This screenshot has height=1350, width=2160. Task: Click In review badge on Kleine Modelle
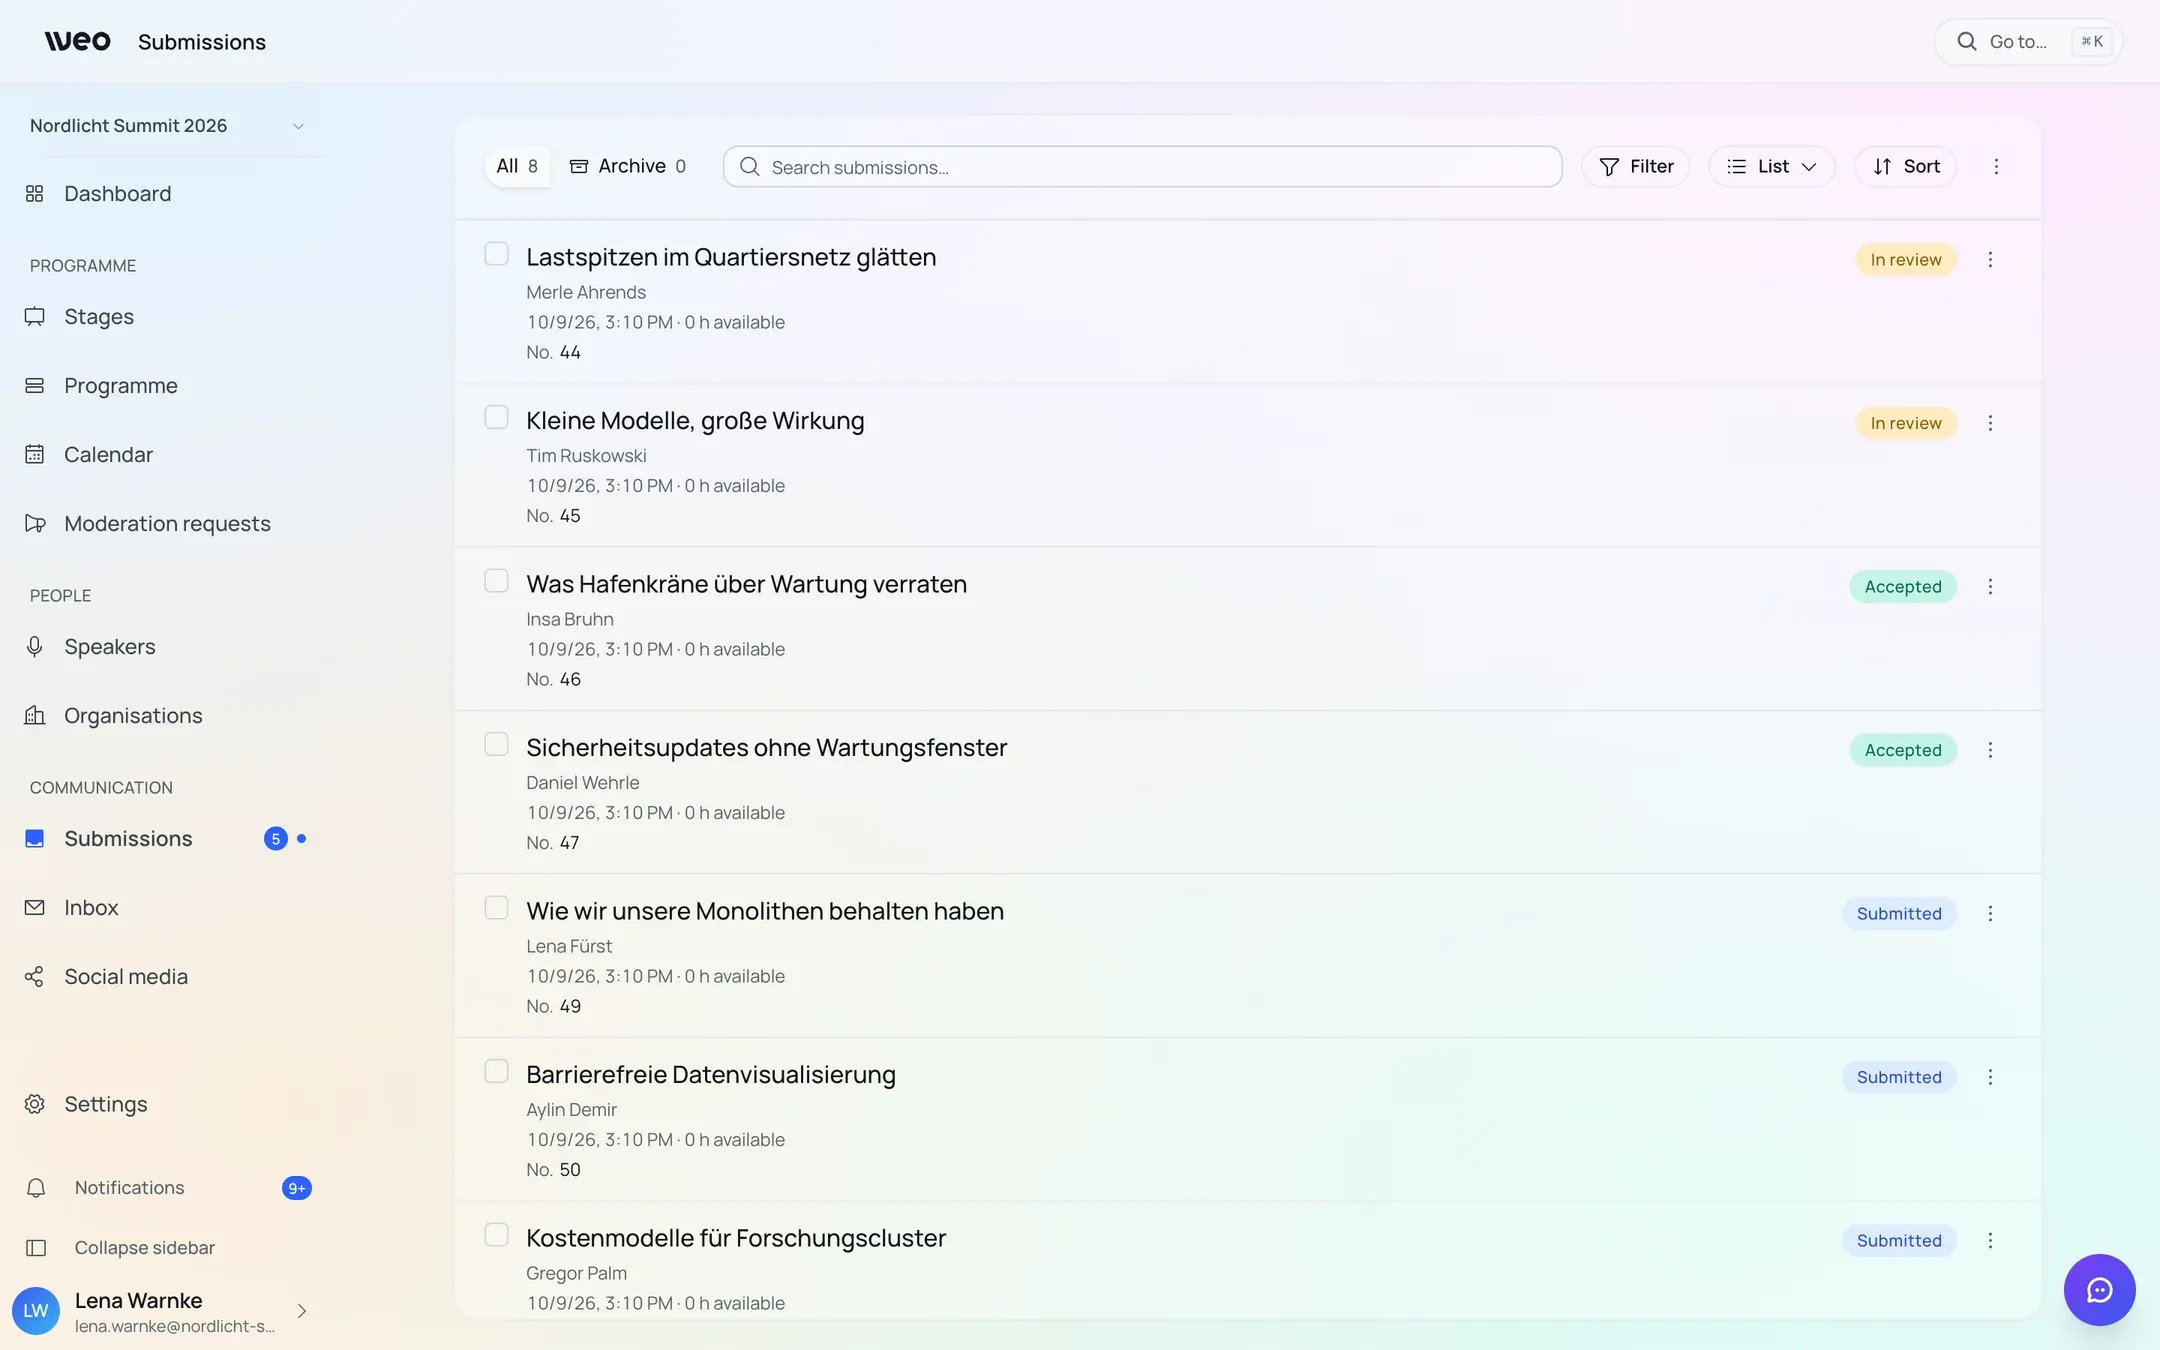point(1906,423)
